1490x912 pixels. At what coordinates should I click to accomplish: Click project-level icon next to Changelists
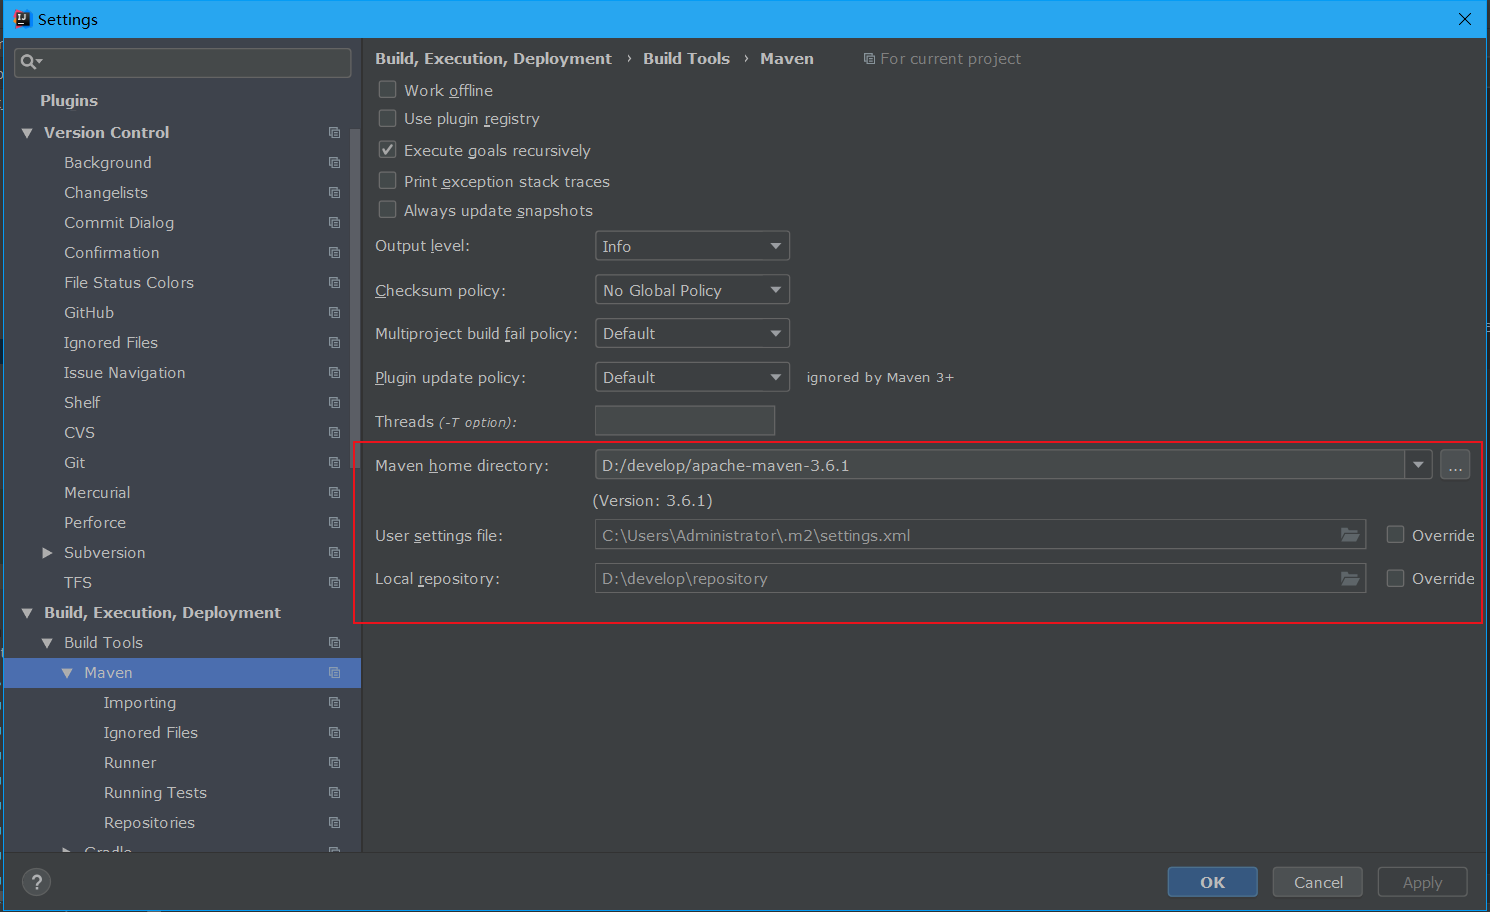pyautogui.click(x=334, y=193)
